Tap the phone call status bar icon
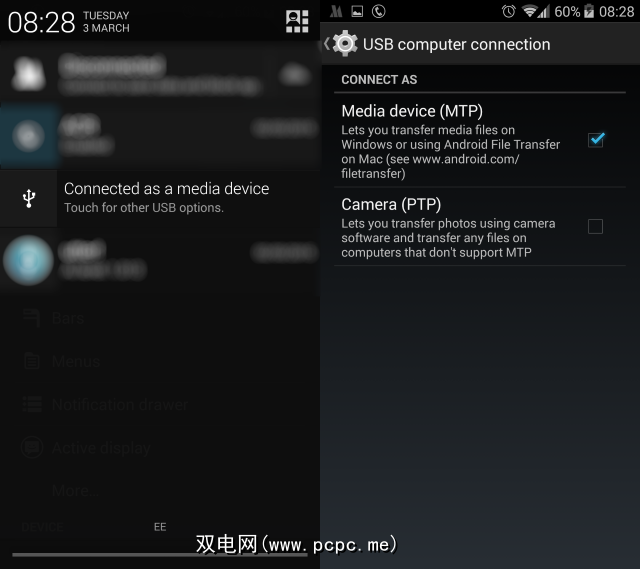 [378, 11]
